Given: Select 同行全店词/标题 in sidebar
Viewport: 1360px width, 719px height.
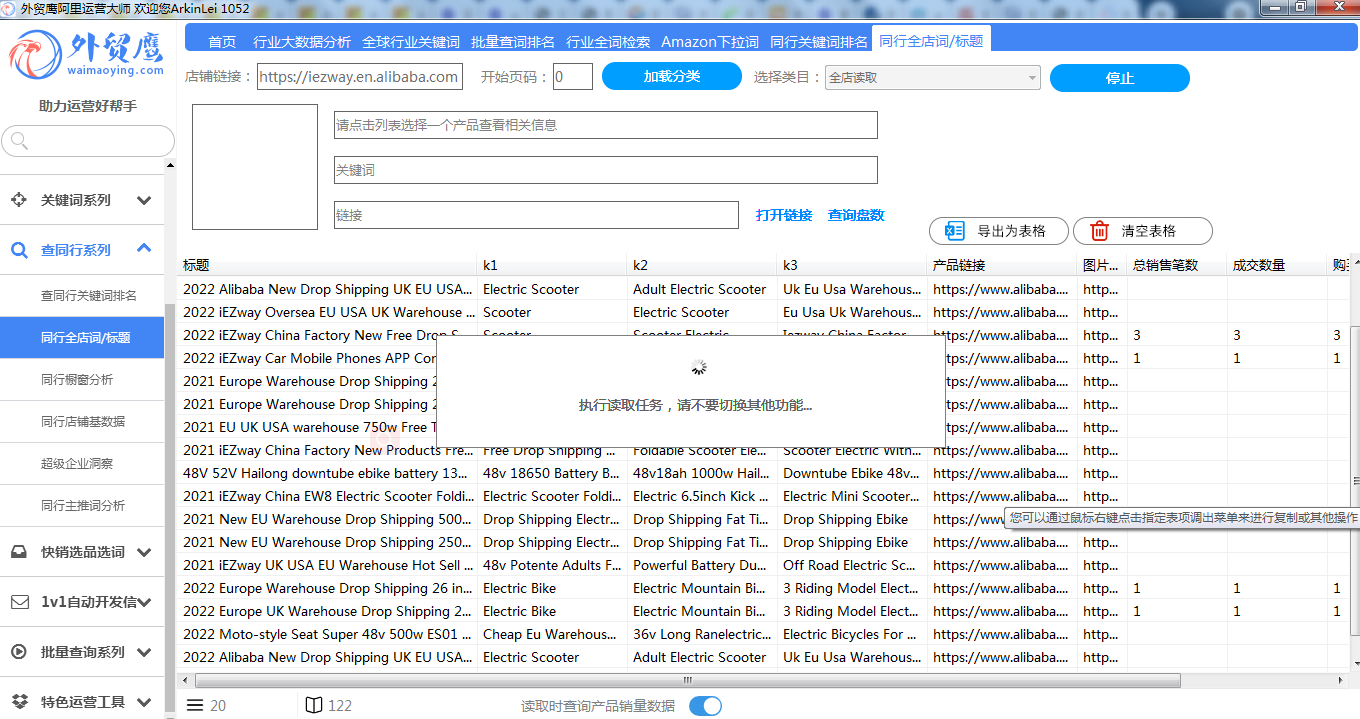Looking at the screenshot, I should [x=82, y=338].
